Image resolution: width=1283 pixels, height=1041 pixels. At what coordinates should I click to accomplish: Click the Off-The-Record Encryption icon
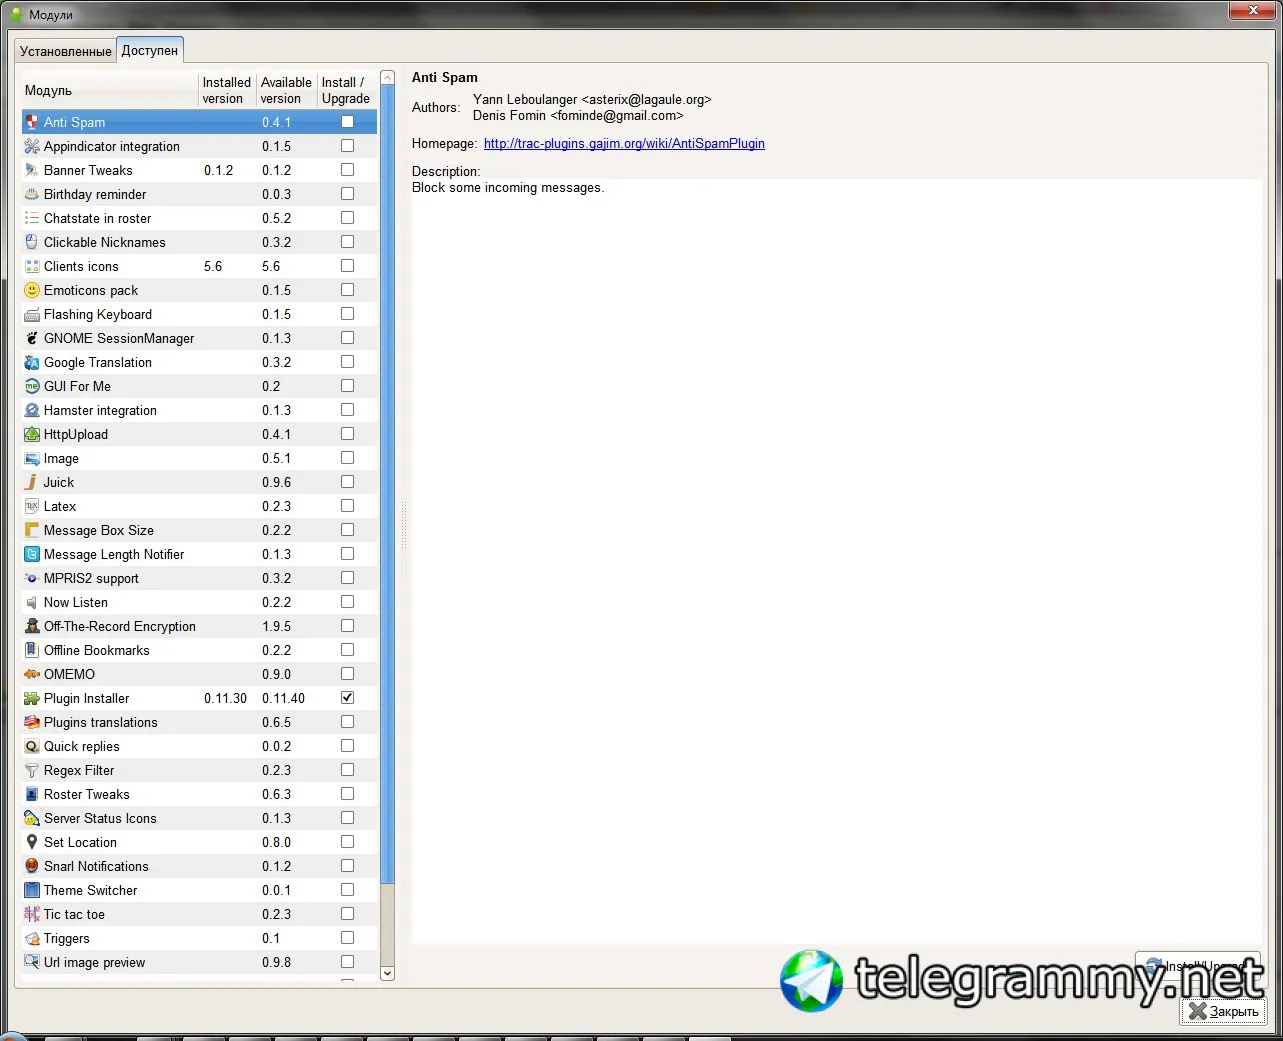[x=32, y=626]
